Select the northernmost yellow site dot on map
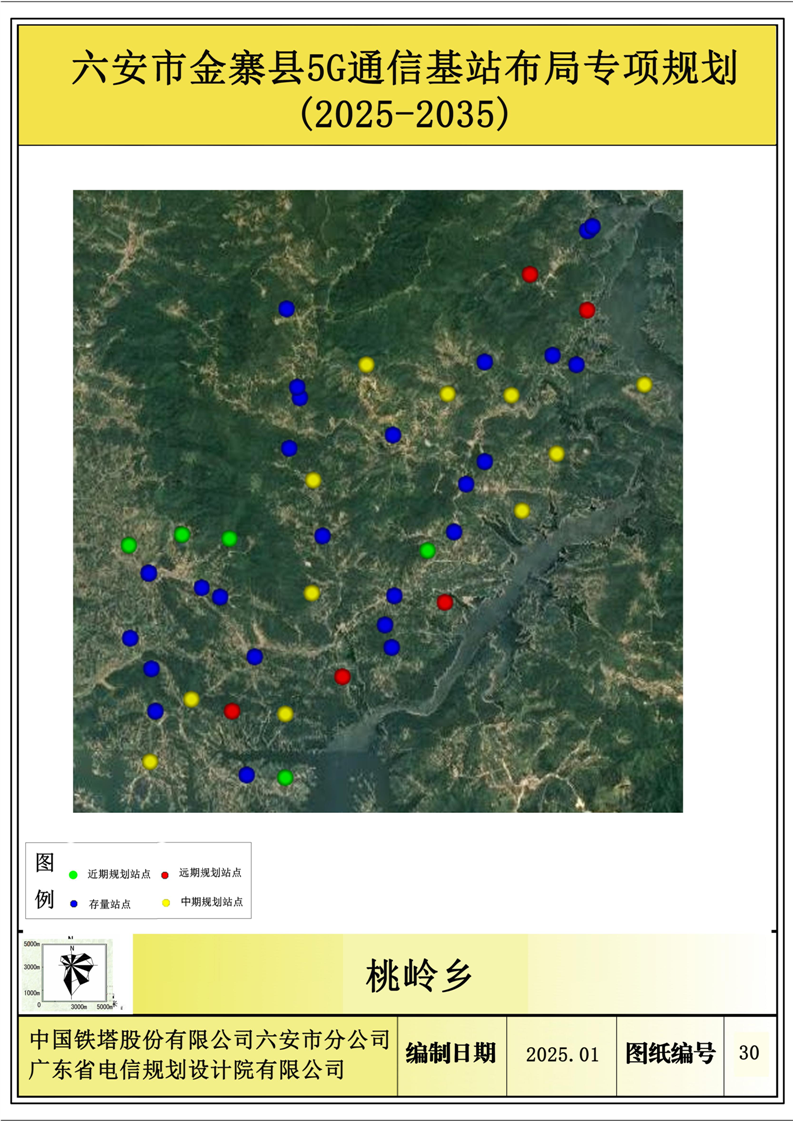The image size is (793, 1122). [366, 365]
